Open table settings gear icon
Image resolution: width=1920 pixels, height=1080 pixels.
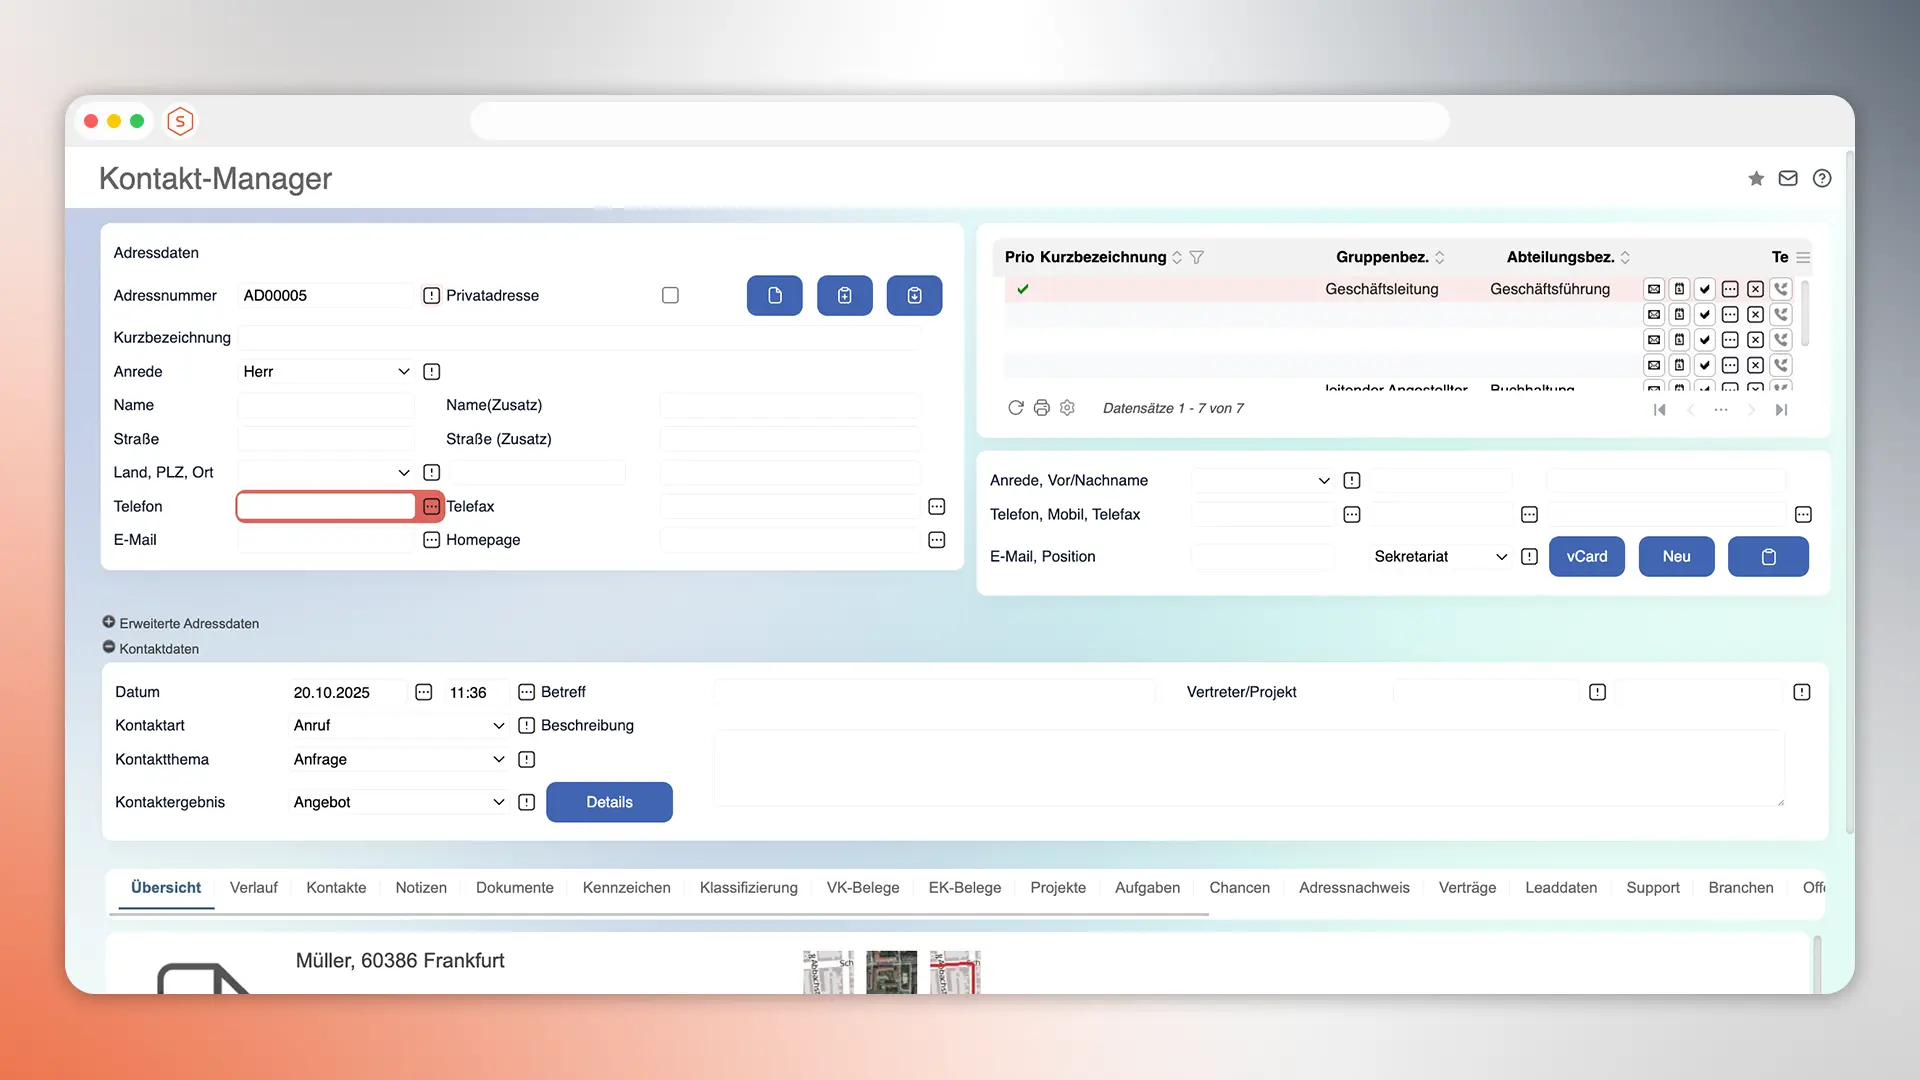coord(1067,408)
